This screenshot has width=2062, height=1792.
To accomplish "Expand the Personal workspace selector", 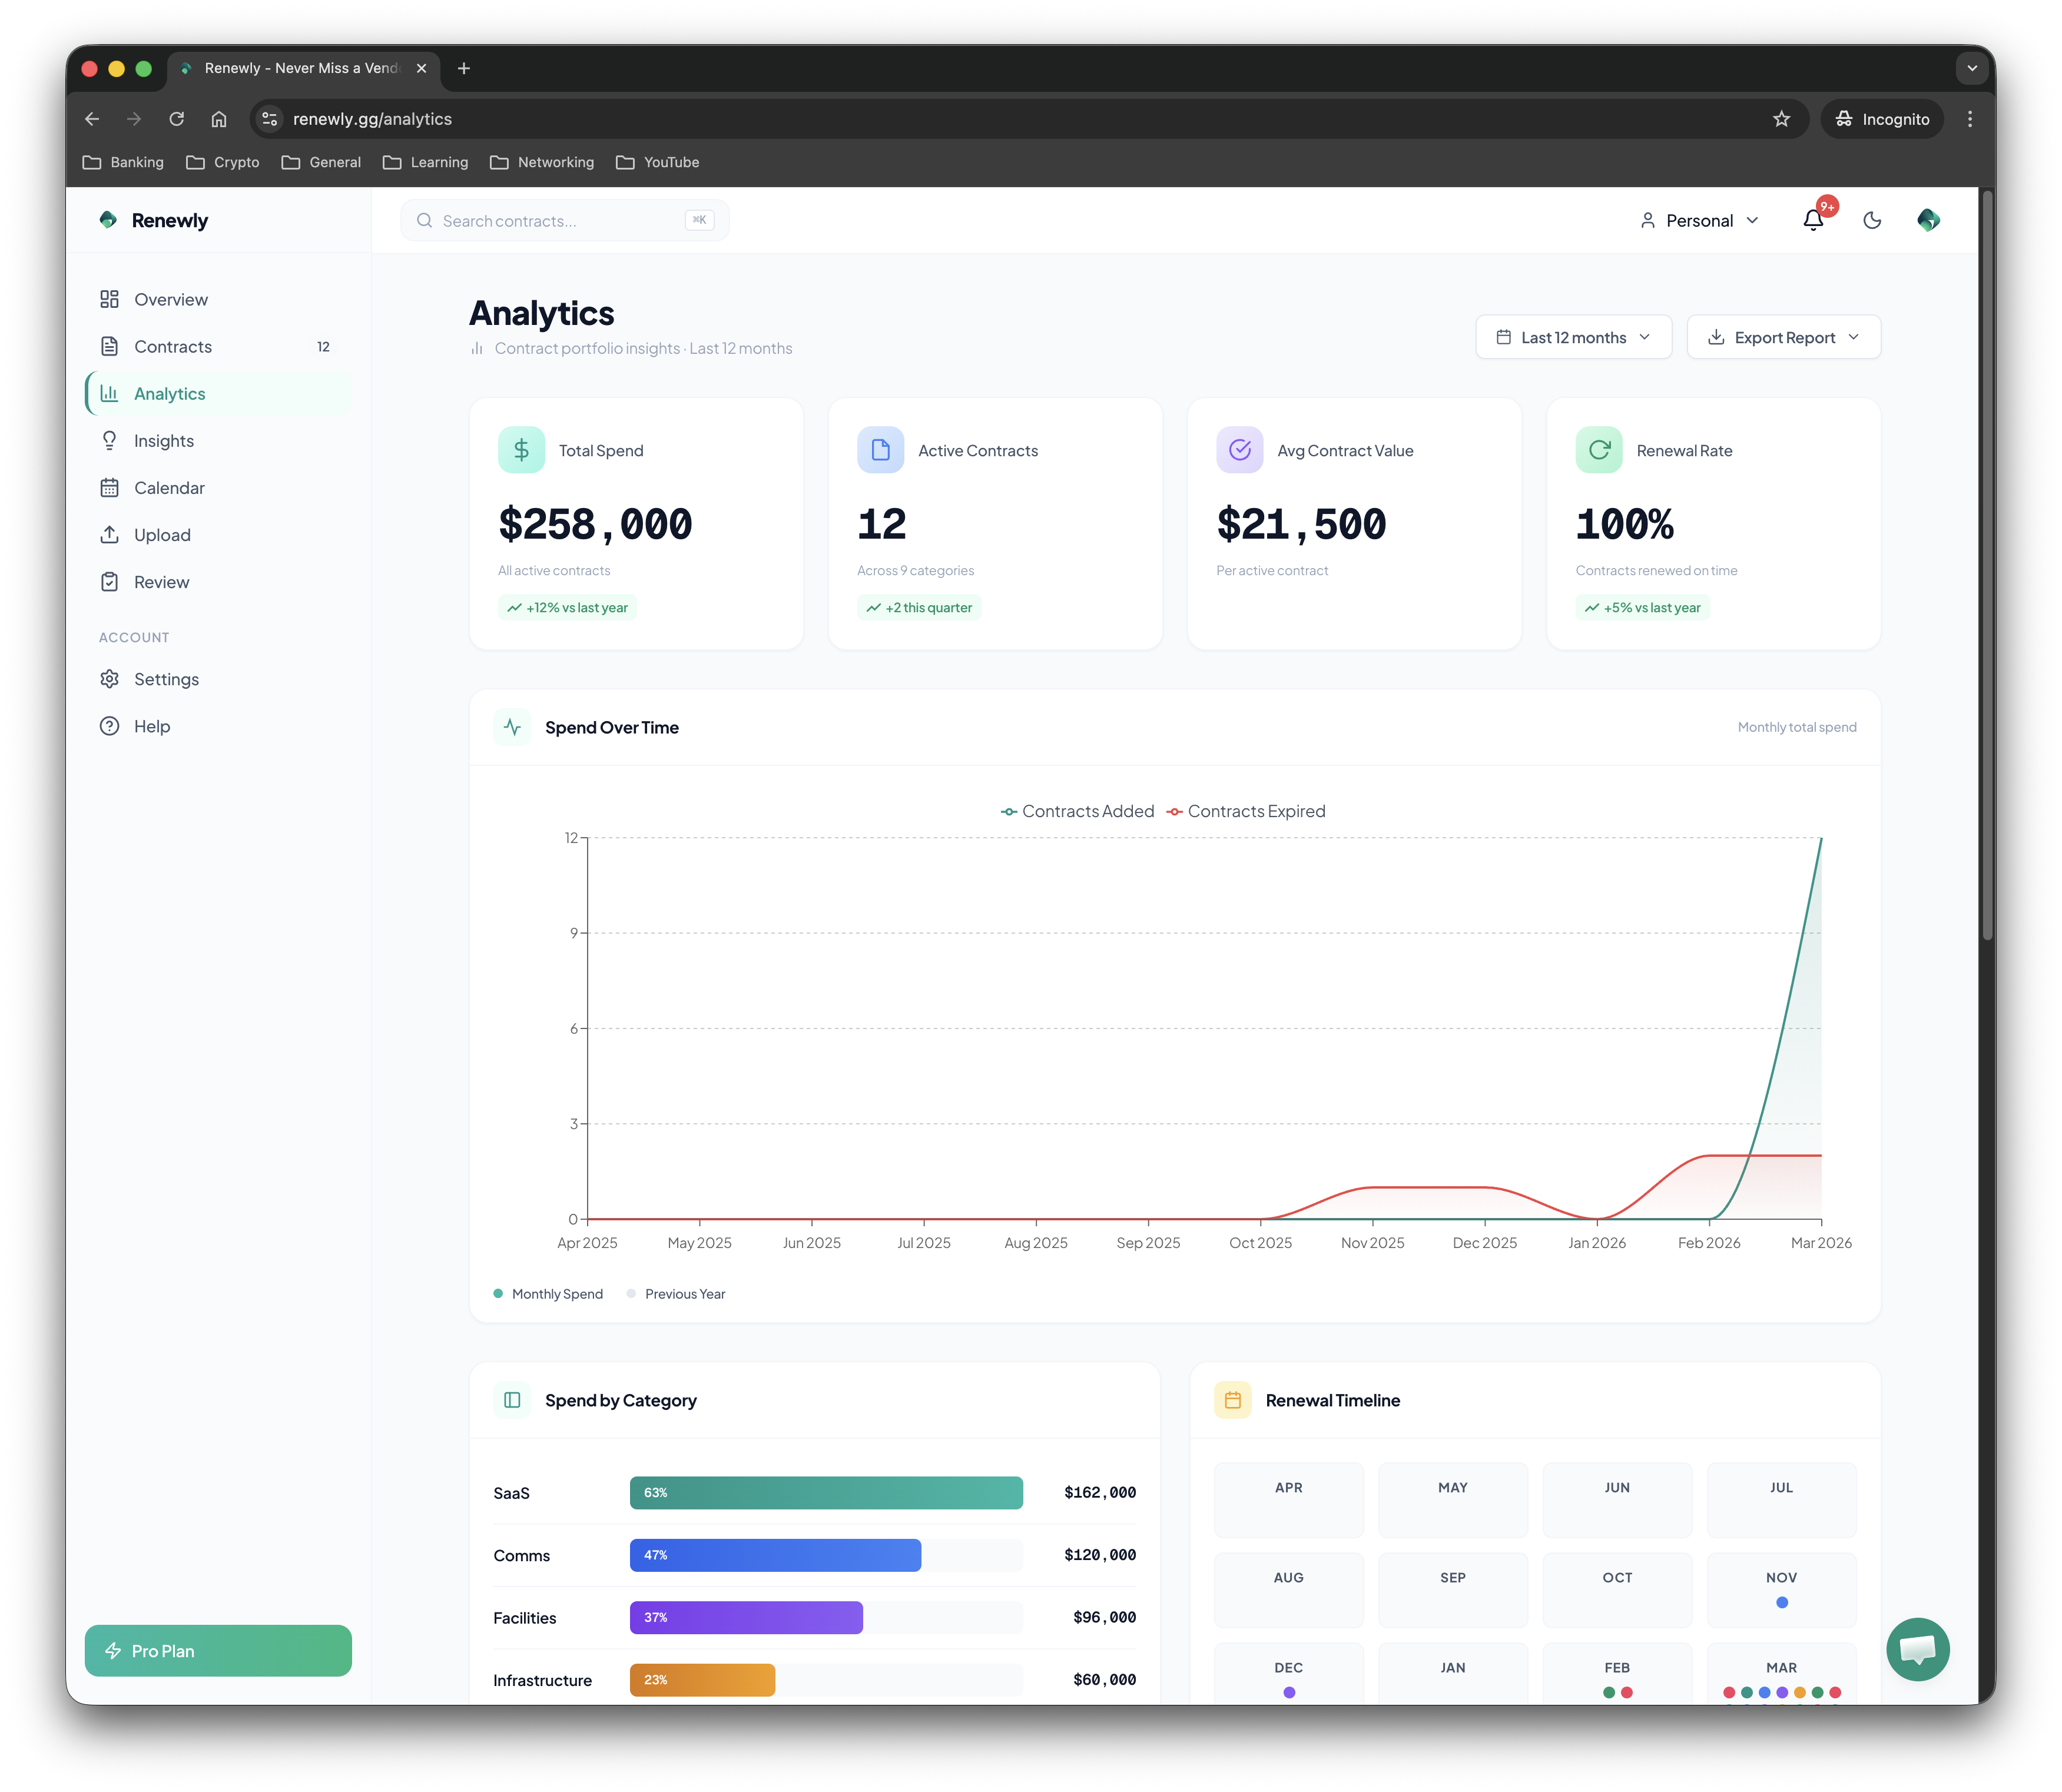I will click(x=1699, y=220).
